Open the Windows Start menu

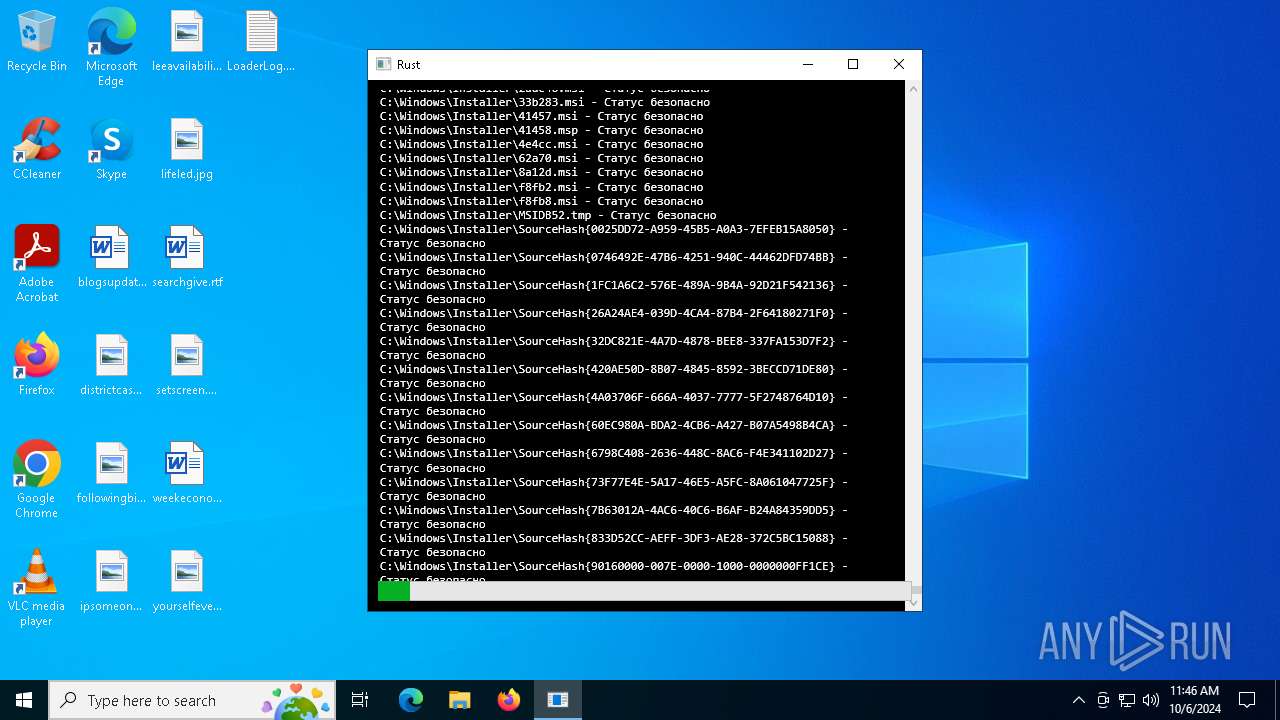coord(24,700)
